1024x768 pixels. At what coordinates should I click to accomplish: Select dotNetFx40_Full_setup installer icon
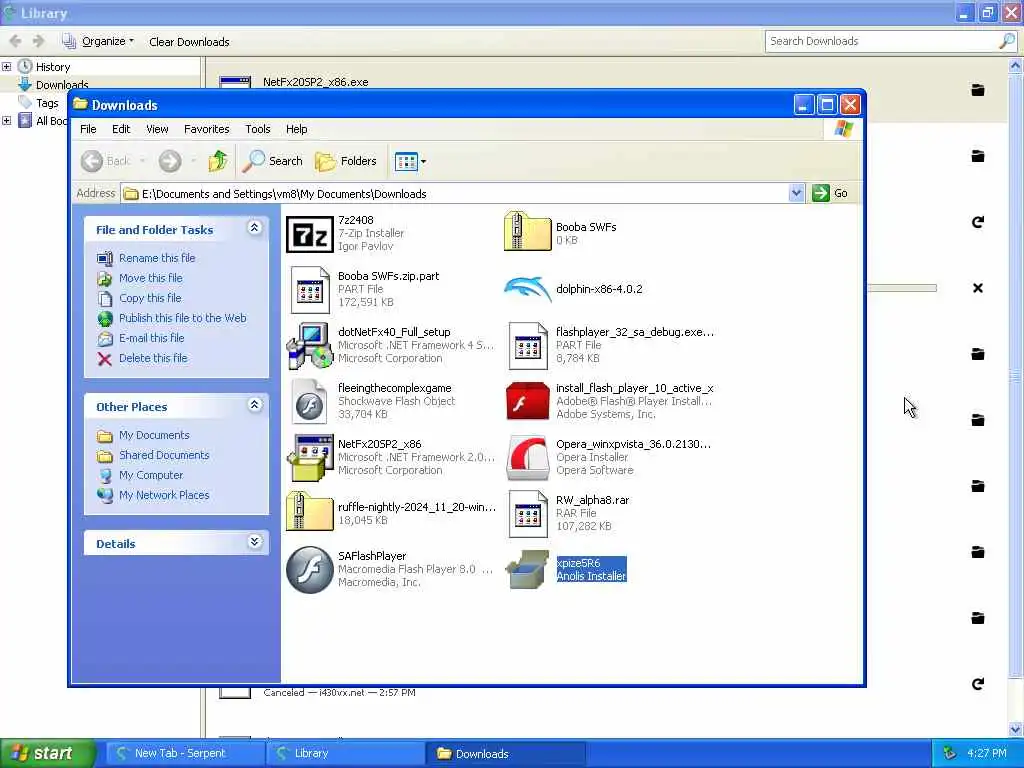(310, 345)
